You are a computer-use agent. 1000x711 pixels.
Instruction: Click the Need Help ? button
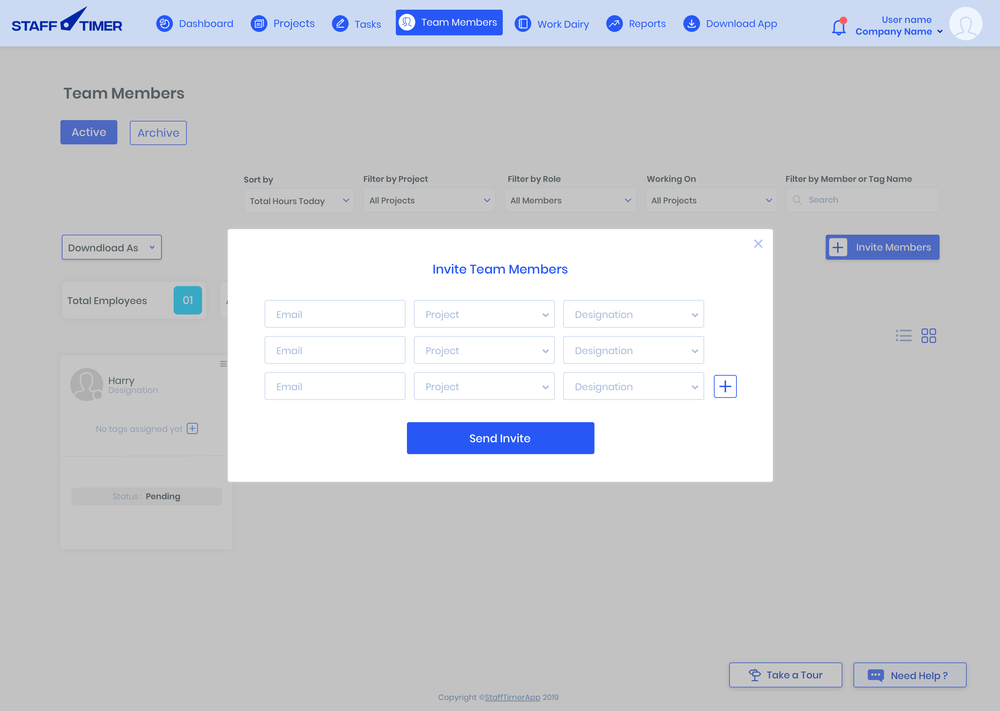coord(910,675)
